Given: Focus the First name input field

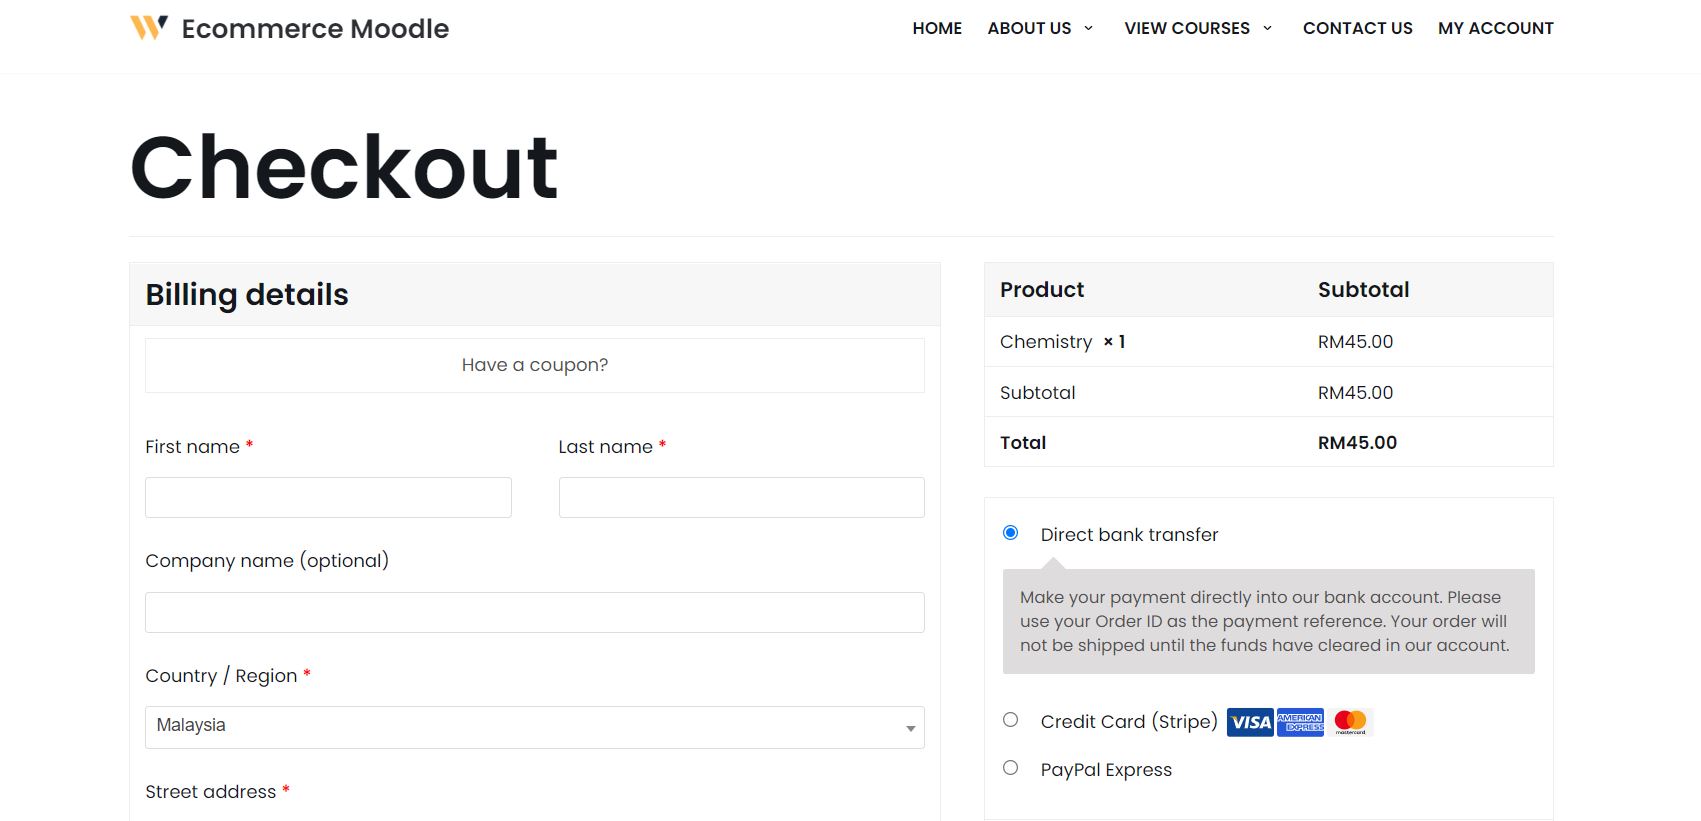Looking at the screenshot, I should coord(328,497).
